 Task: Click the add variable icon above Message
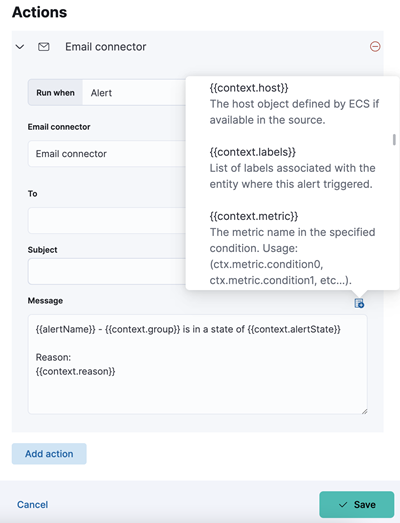point(359,303)
